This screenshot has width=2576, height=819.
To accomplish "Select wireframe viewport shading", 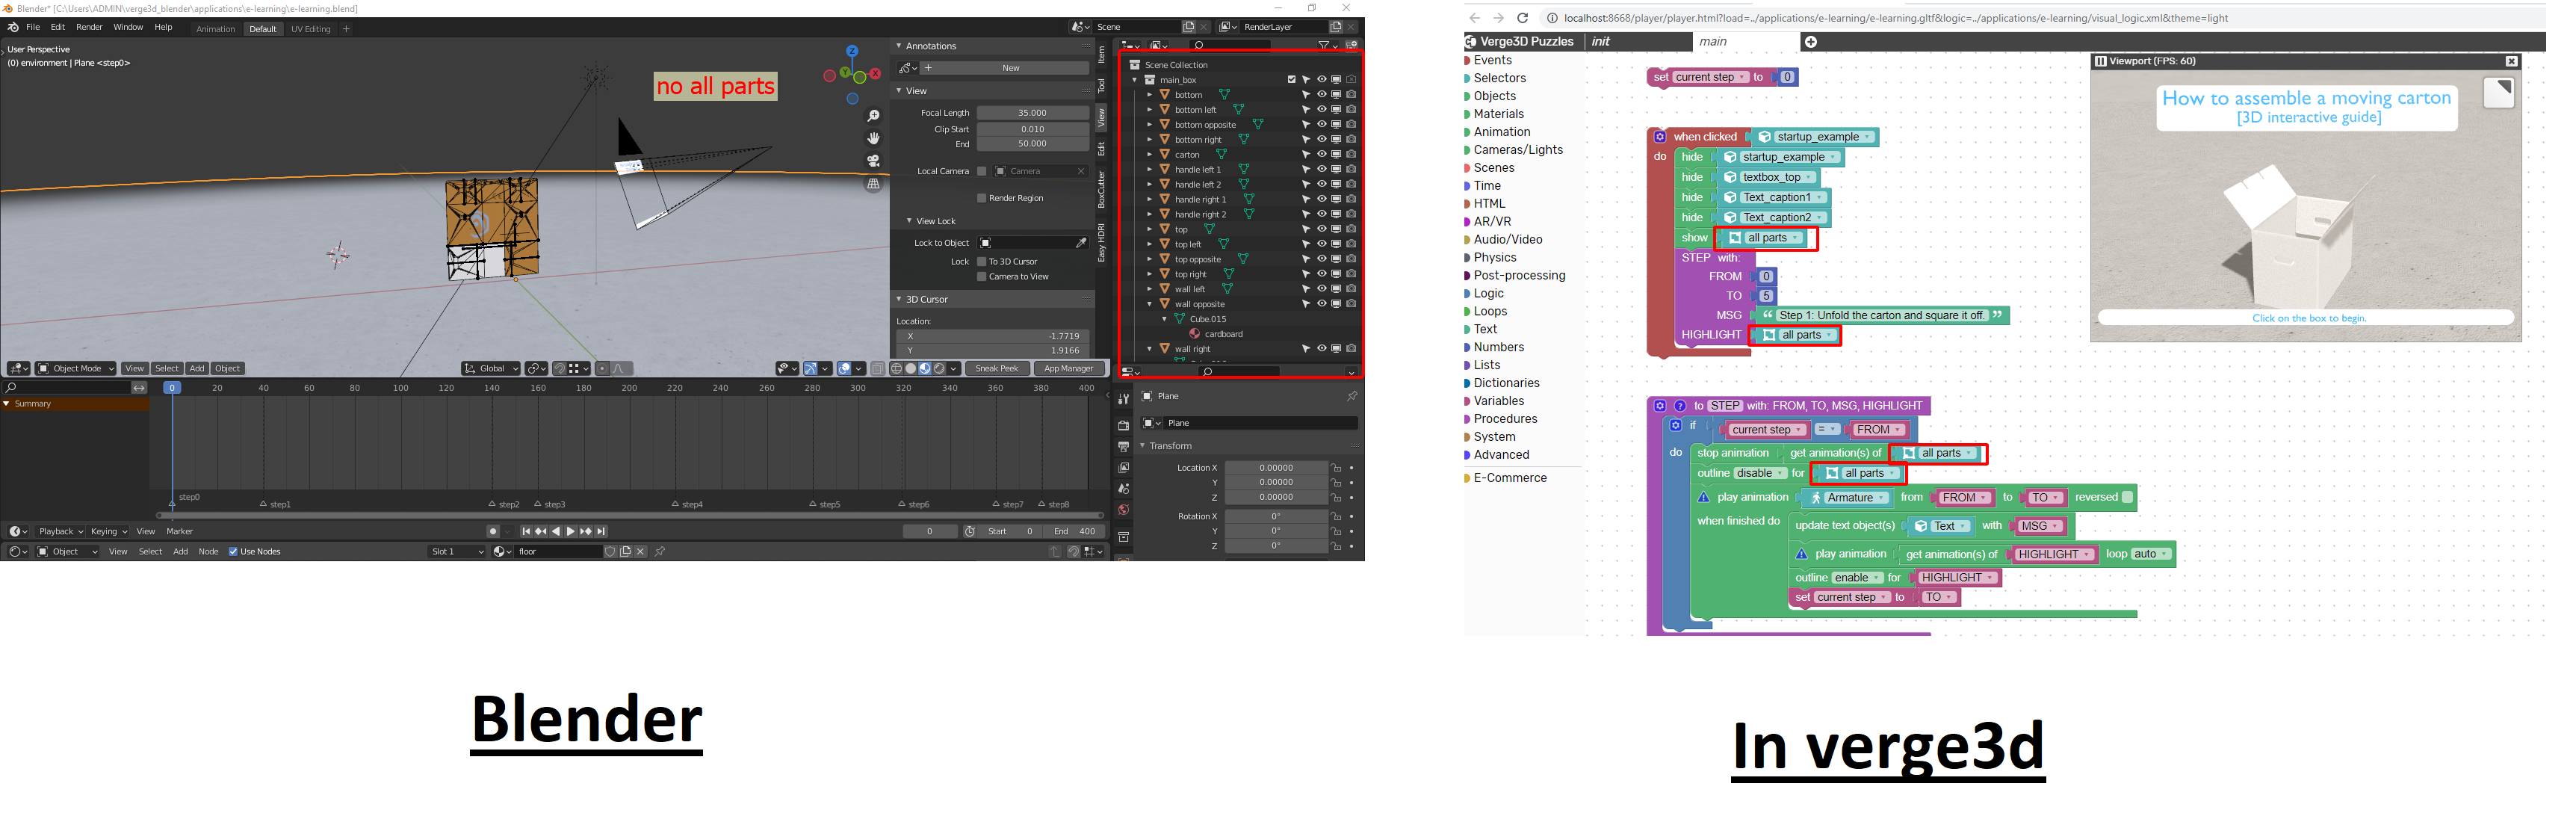I will click(896, 369).
